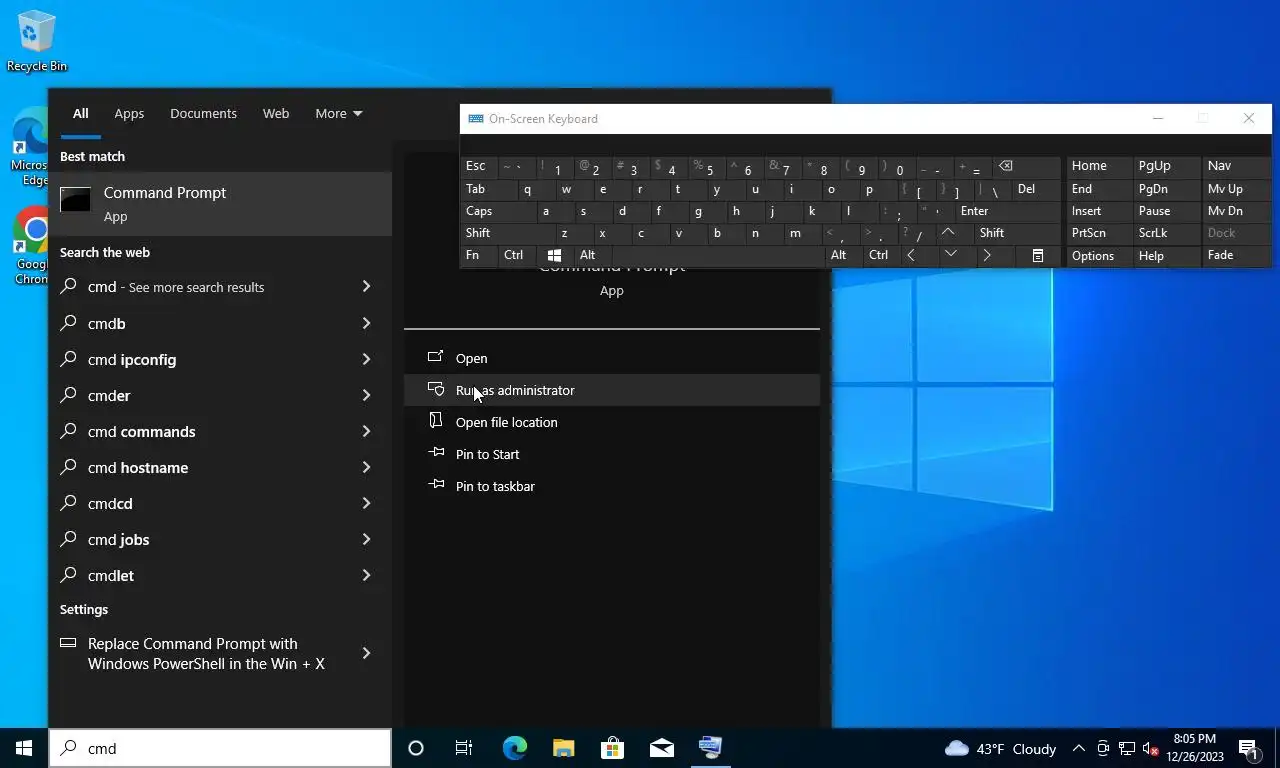Toggle the Fade key on the On-Screen Keyboard

[1235, 255]
